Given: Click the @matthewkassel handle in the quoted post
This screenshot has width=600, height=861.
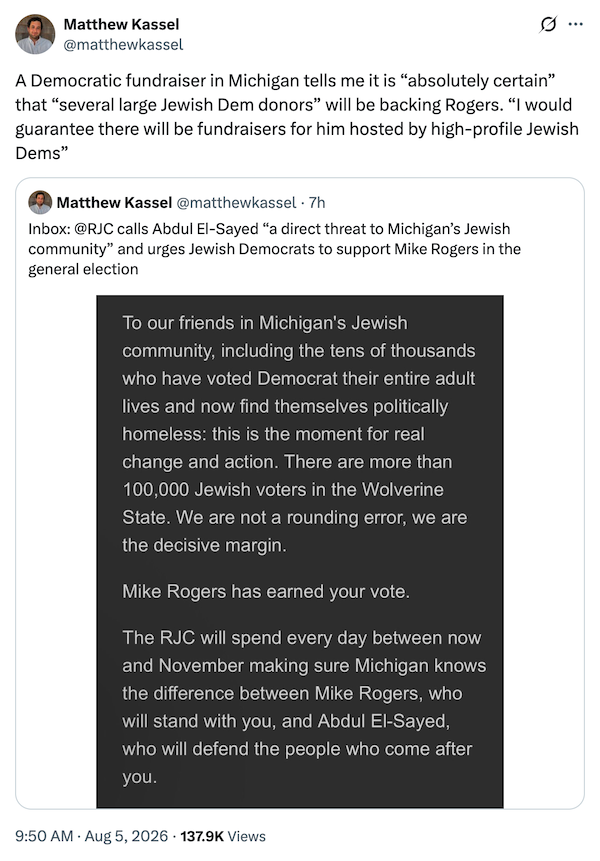Looking at the screenshot, I should (x=236, y=203).
